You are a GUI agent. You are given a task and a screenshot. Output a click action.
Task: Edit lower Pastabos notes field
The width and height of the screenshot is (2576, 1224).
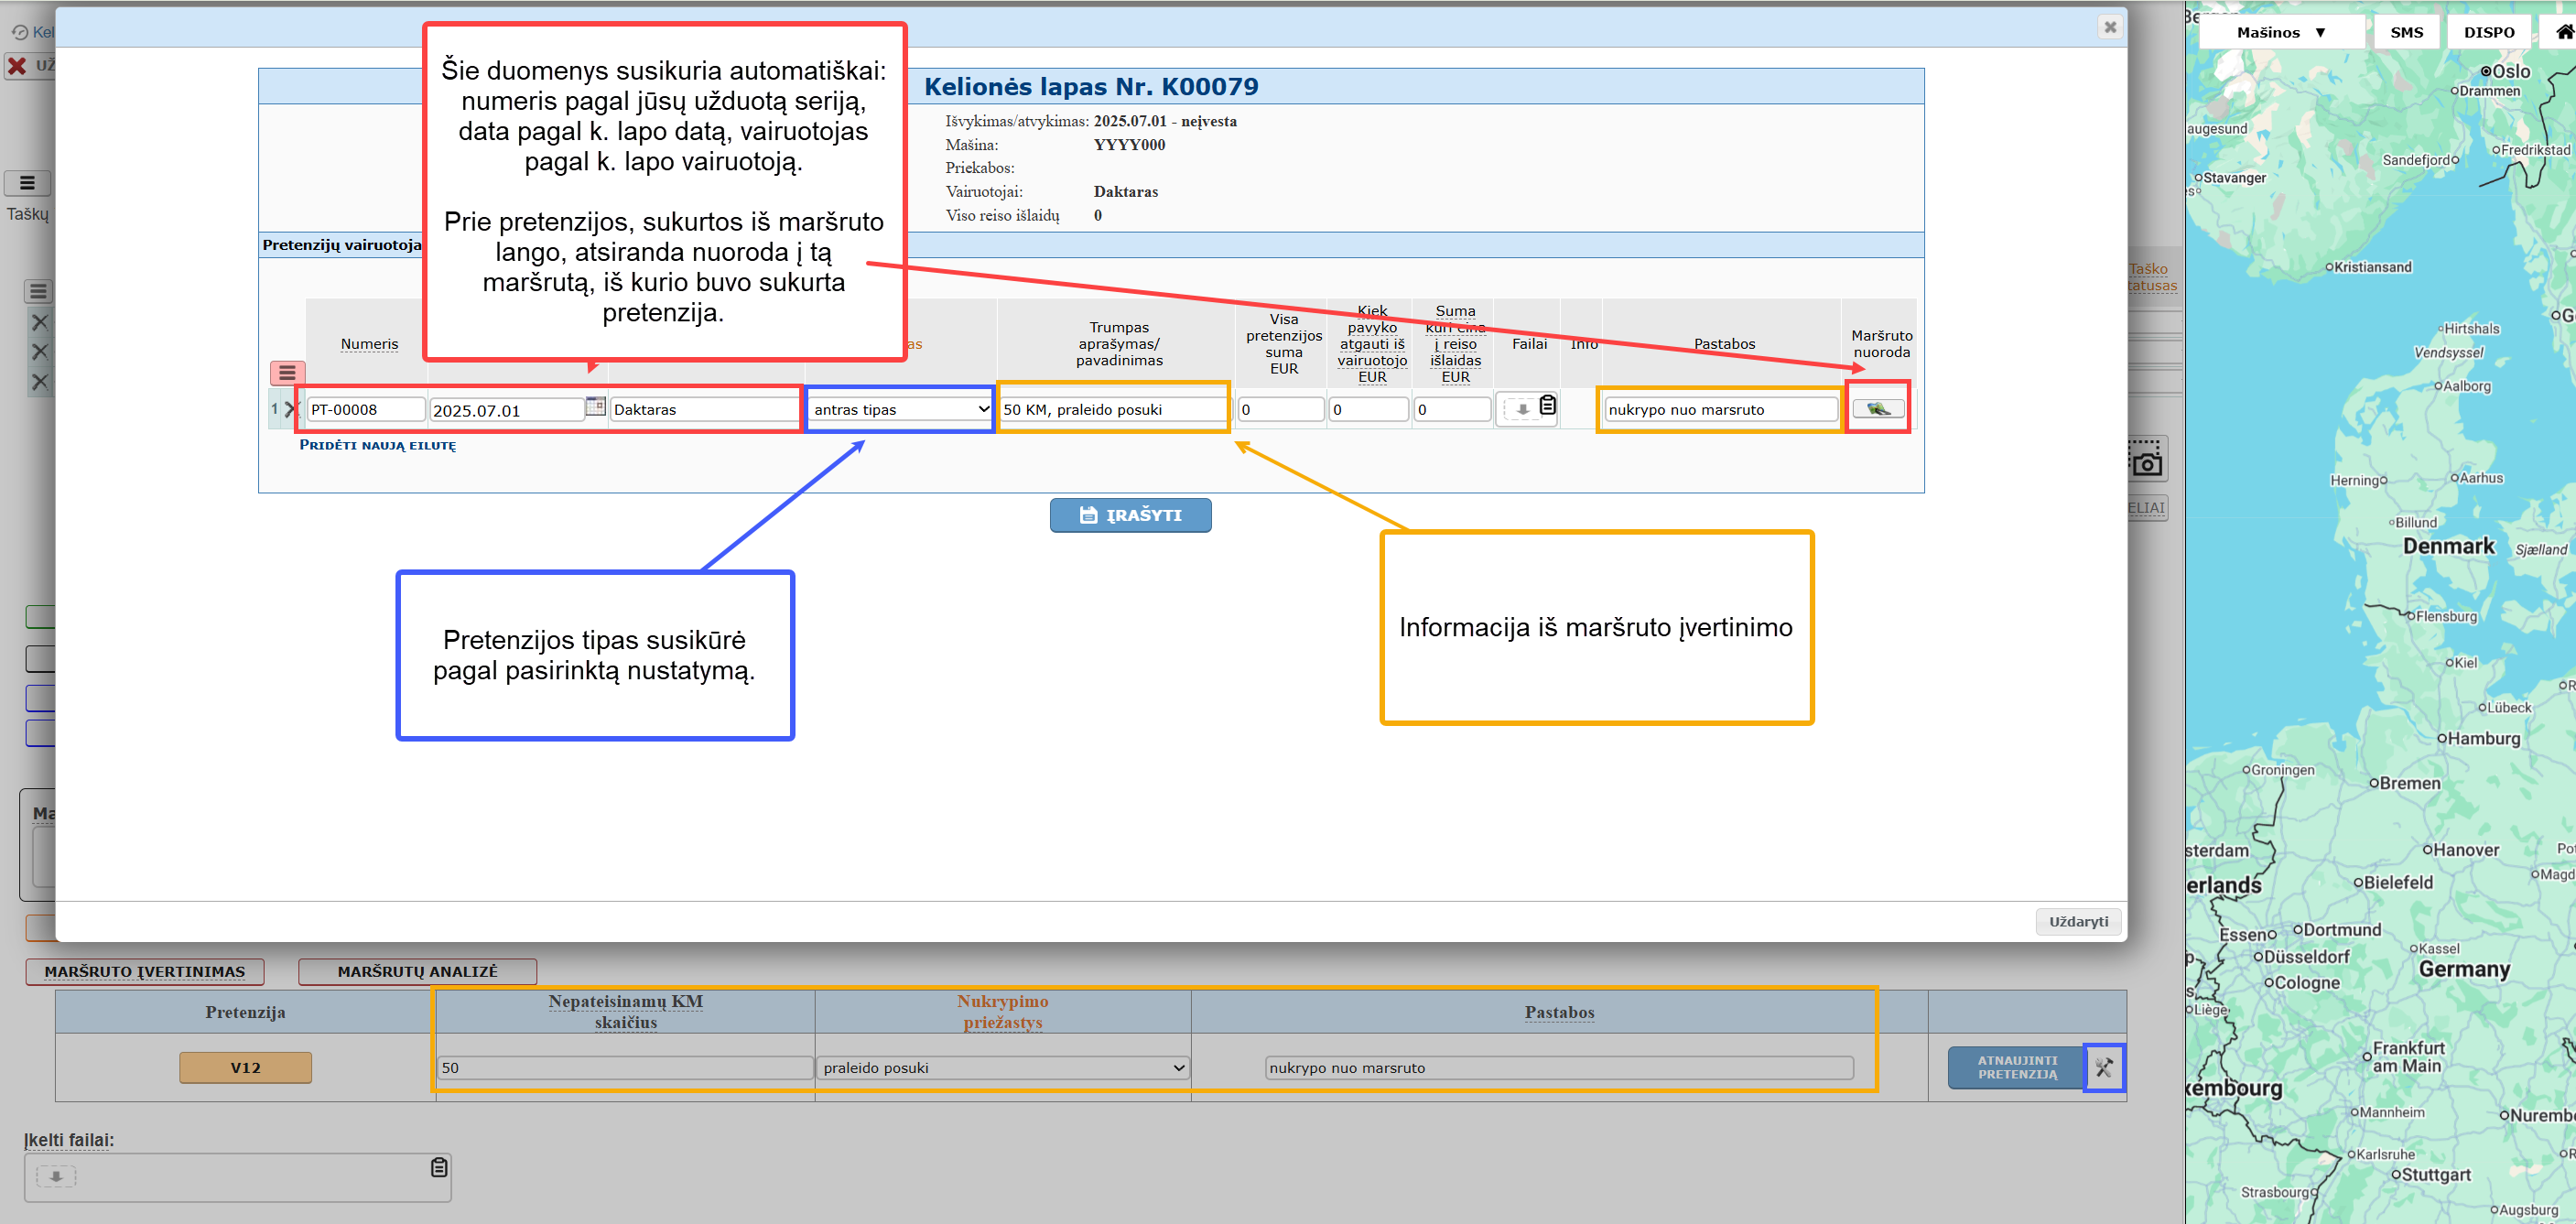[x=1559, y=1068]
